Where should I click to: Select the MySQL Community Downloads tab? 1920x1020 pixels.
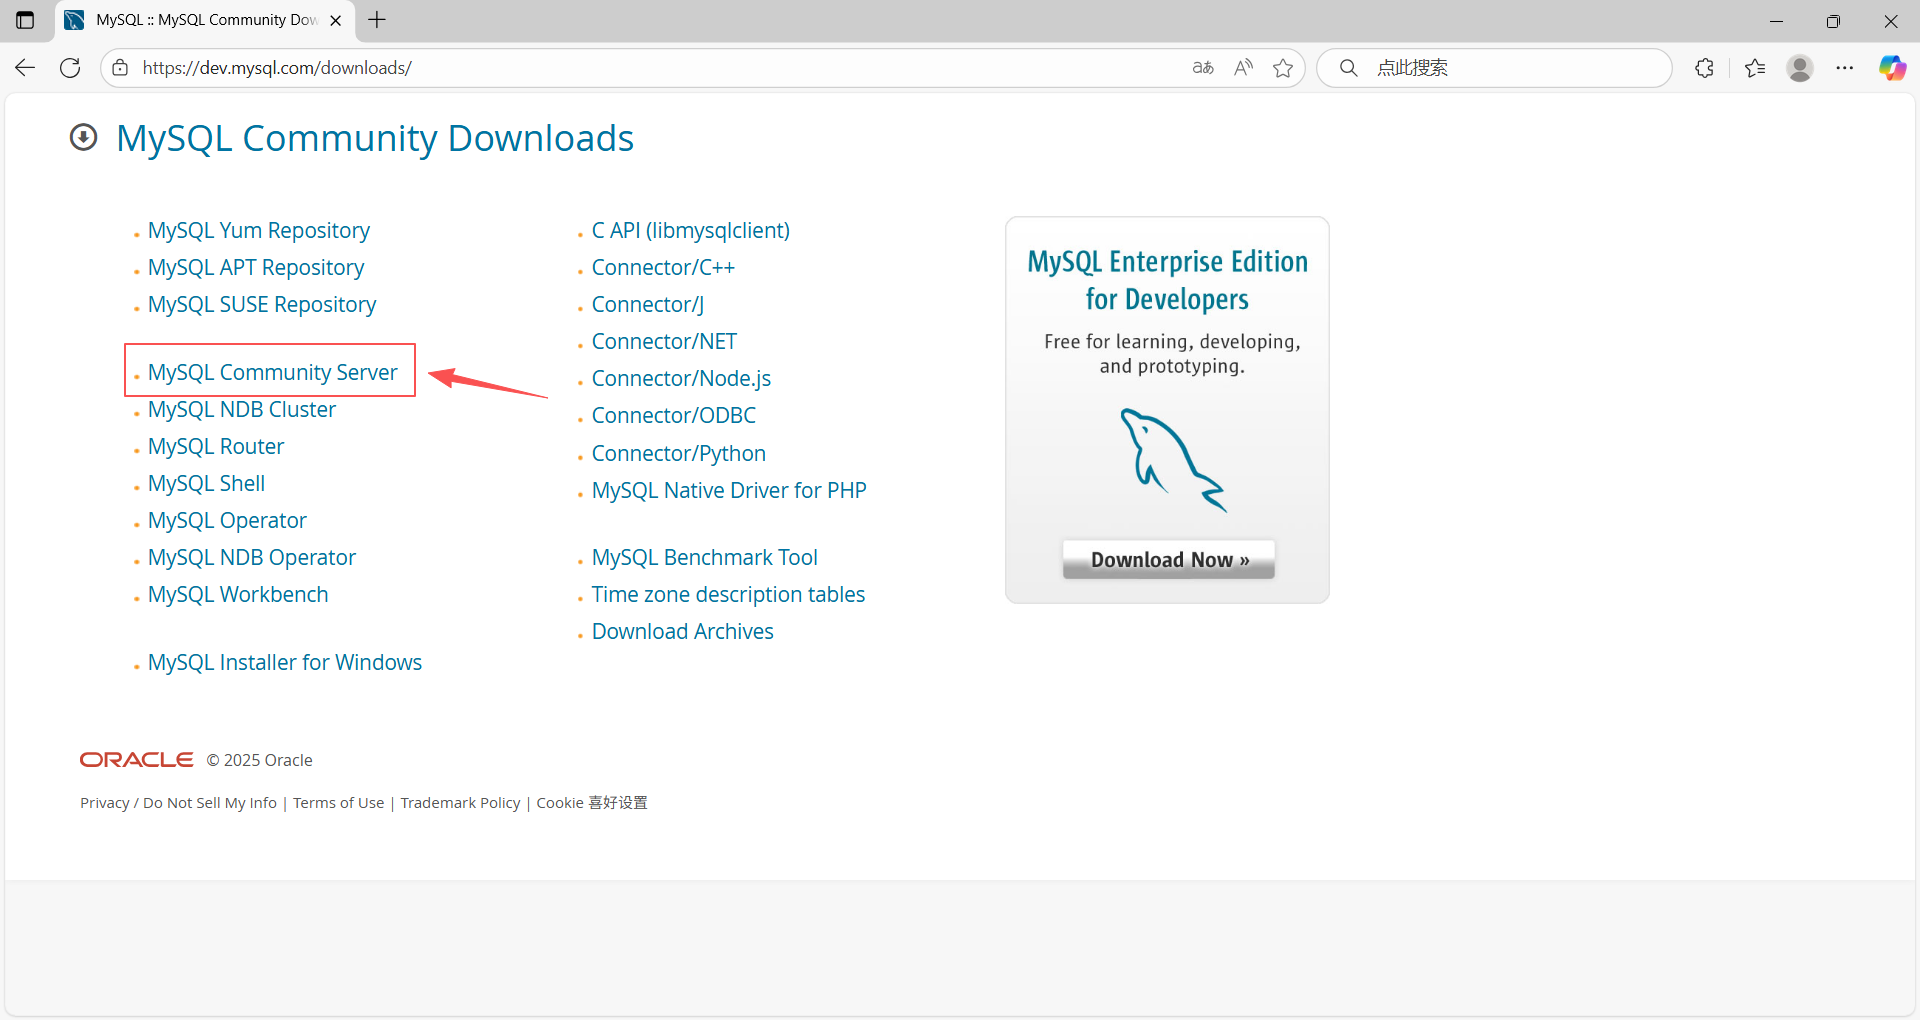coord(206,20)
